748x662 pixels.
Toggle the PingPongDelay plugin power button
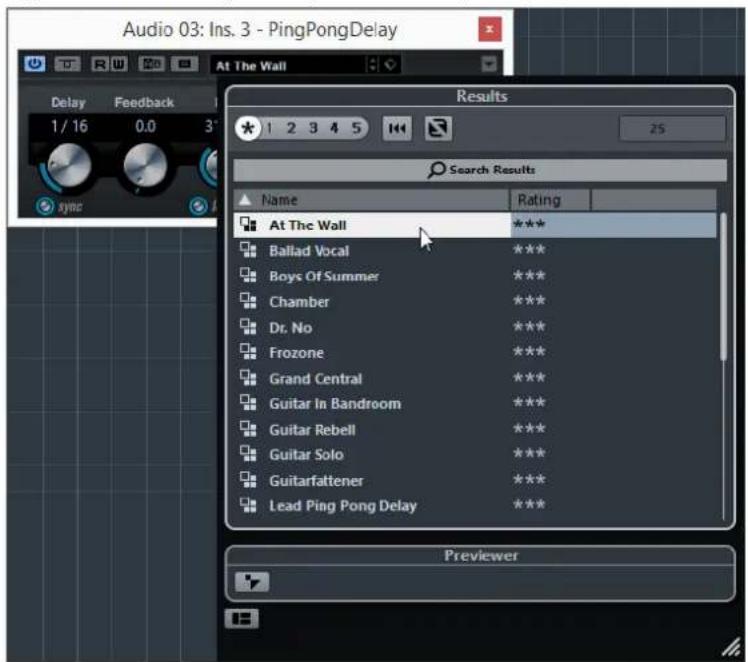click(34, 64)
